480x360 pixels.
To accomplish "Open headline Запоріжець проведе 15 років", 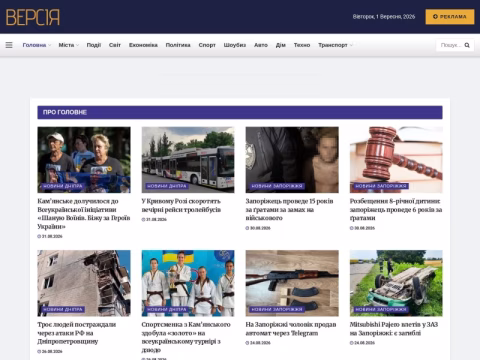I will click(x=289, y=210).
